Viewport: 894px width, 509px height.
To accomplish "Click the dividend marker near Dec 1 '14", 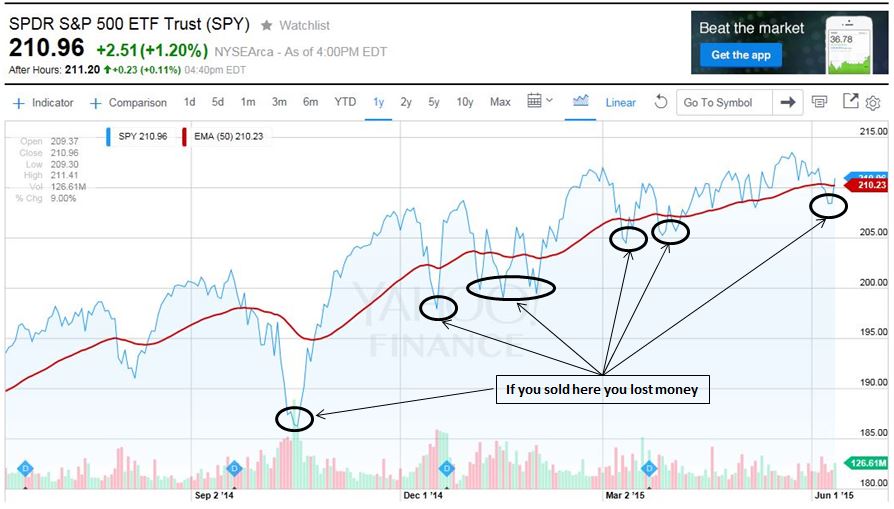I will [x=447, y=468].
